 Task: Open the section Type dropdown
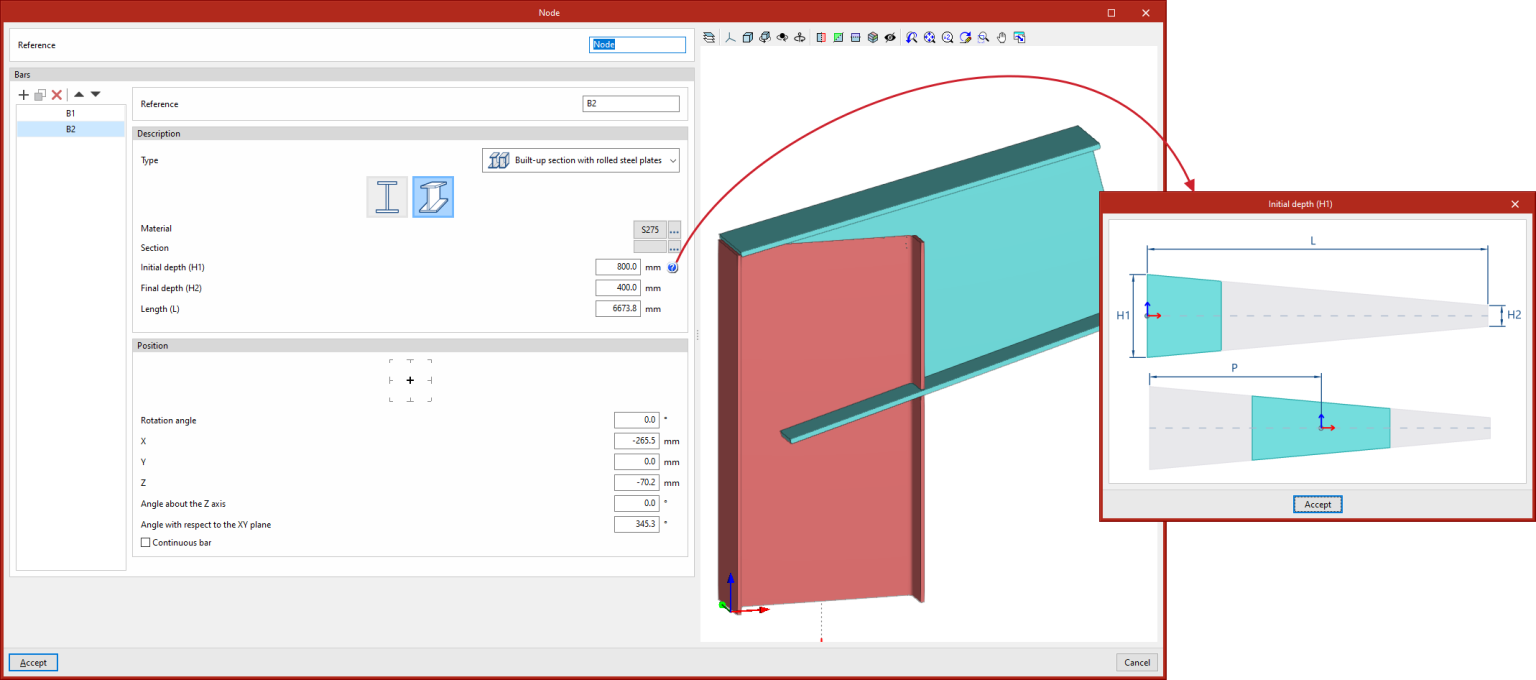coord(580,160)
